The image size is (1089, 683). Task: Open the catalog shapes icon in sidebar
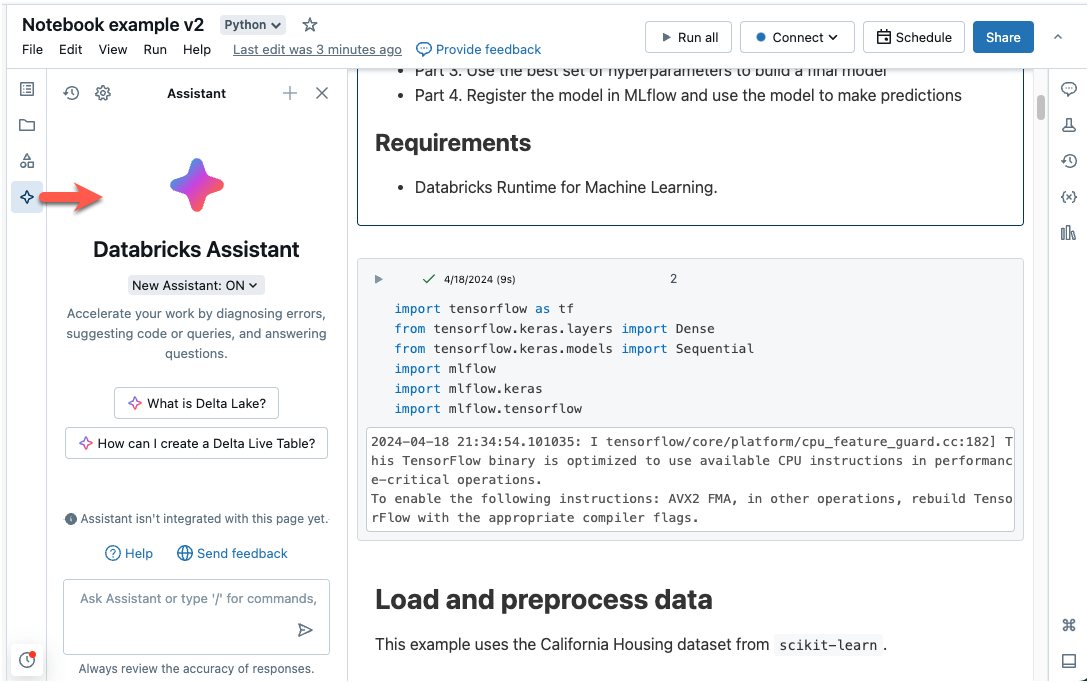pos(27,161)
